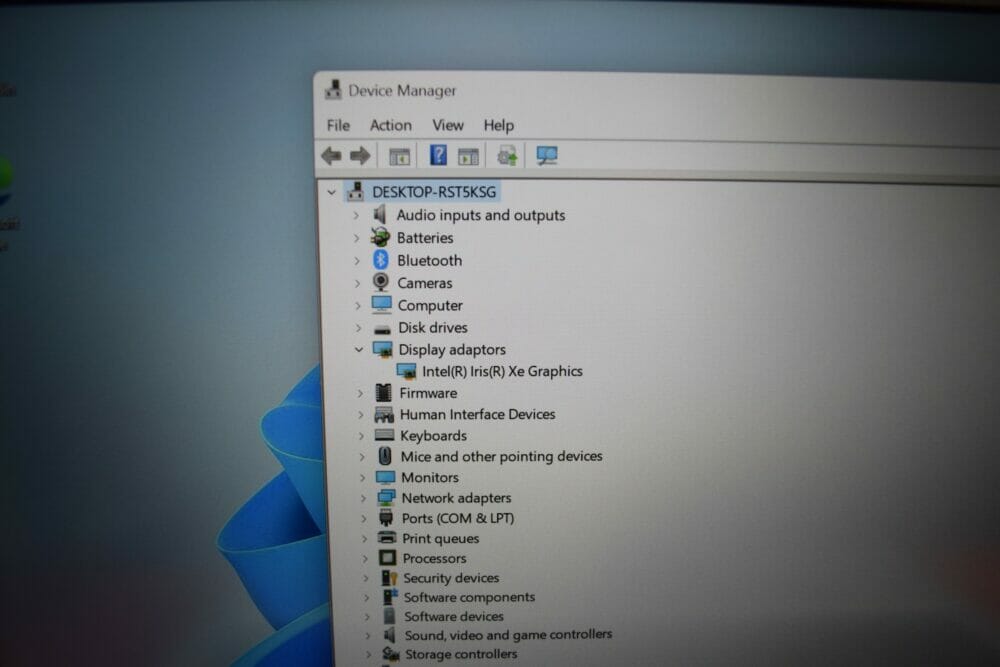Click the Keyboards icon
The height and width of the screenshot is (667, 1000).
point(385,436)
